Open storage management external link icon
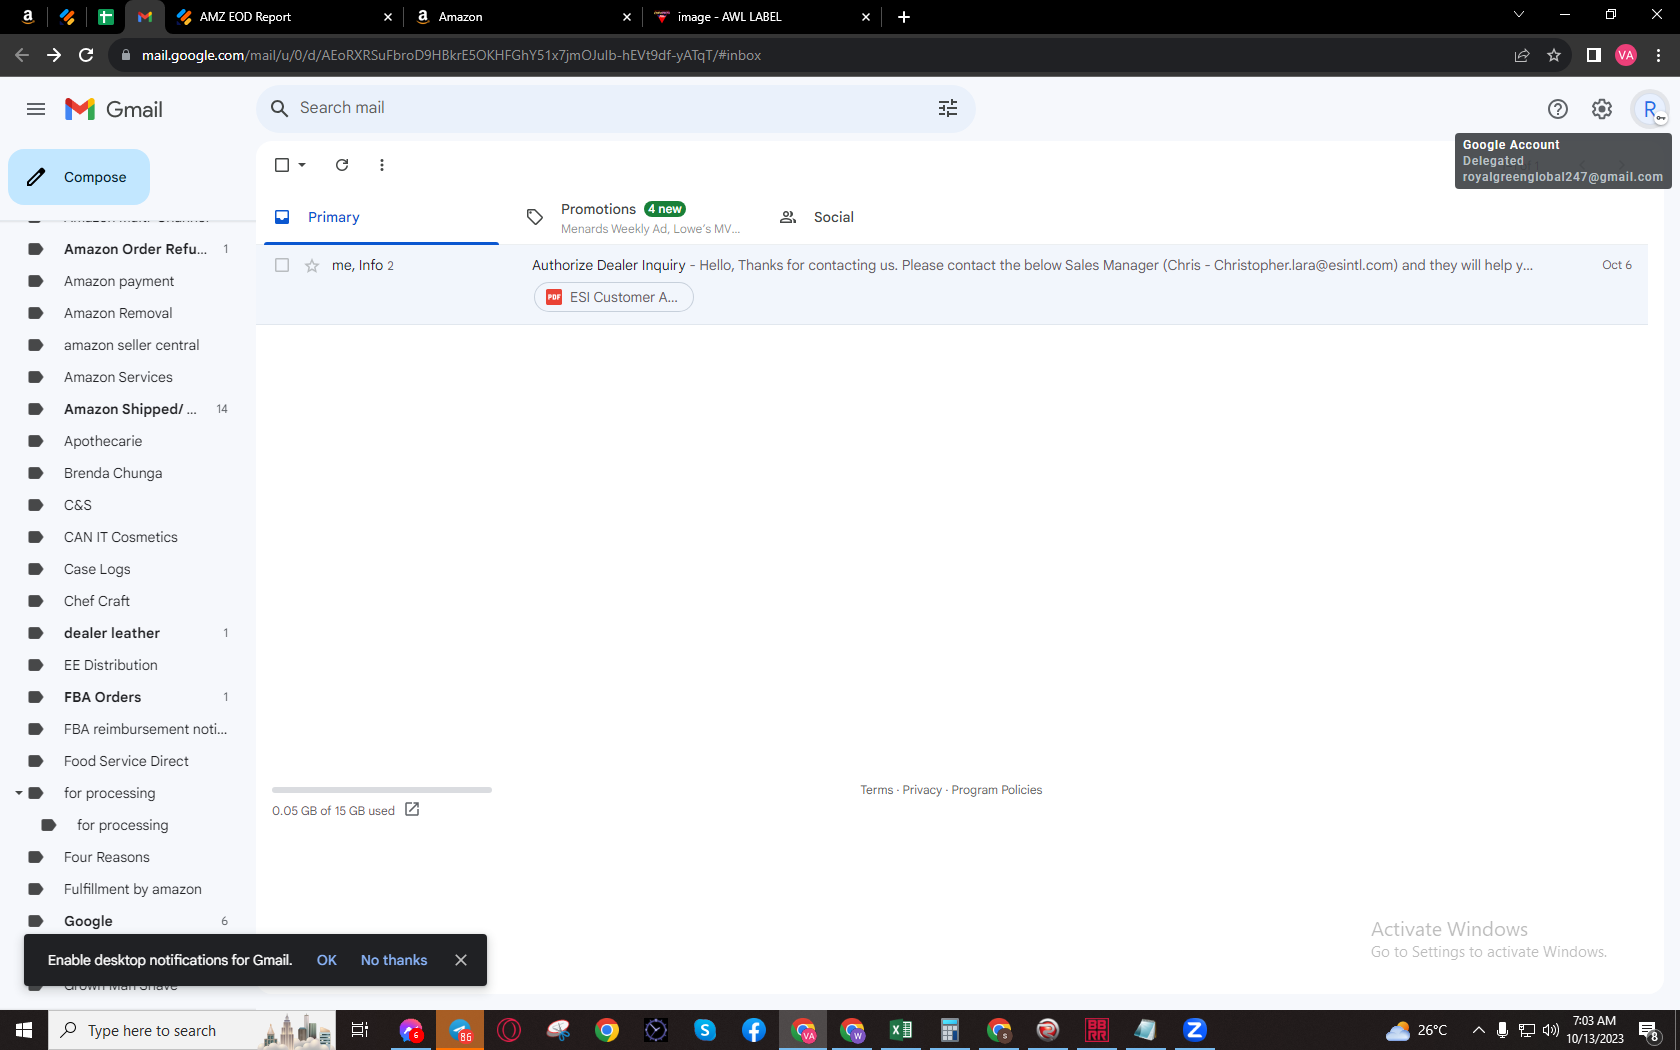The width and height of the screenshot is (1680, 1050). pos(412,809)
